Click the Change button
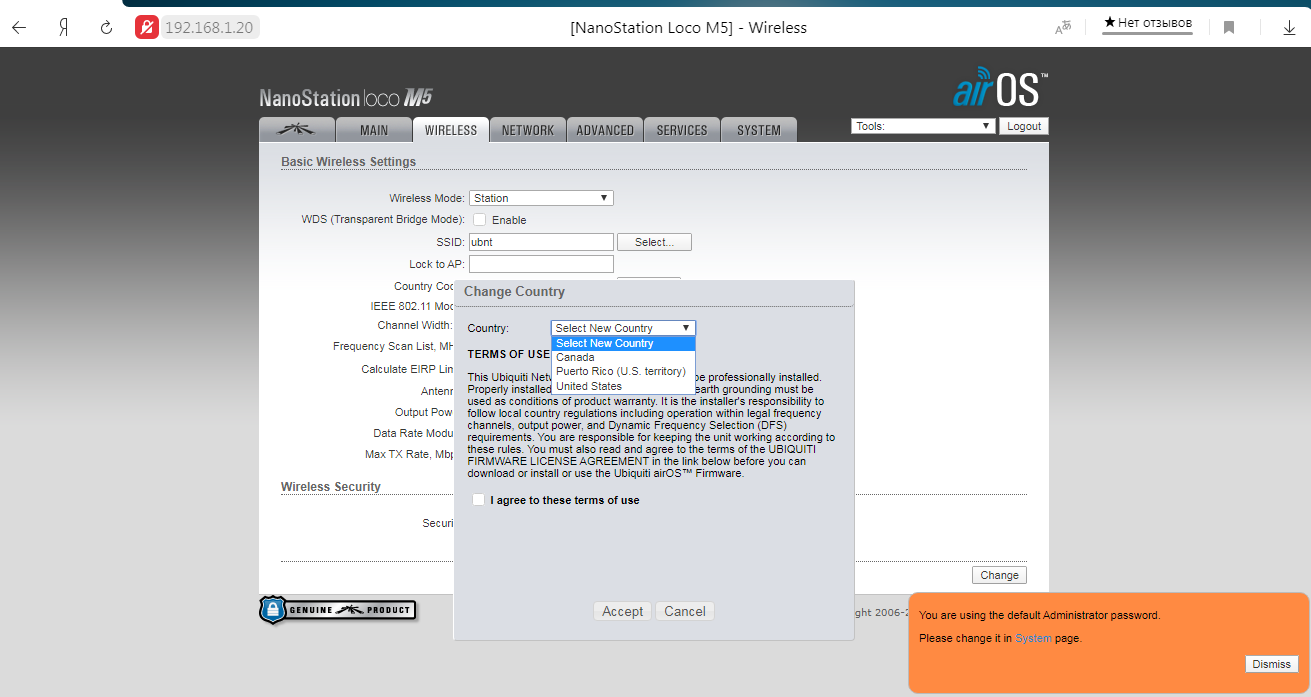 coord(999,575)
